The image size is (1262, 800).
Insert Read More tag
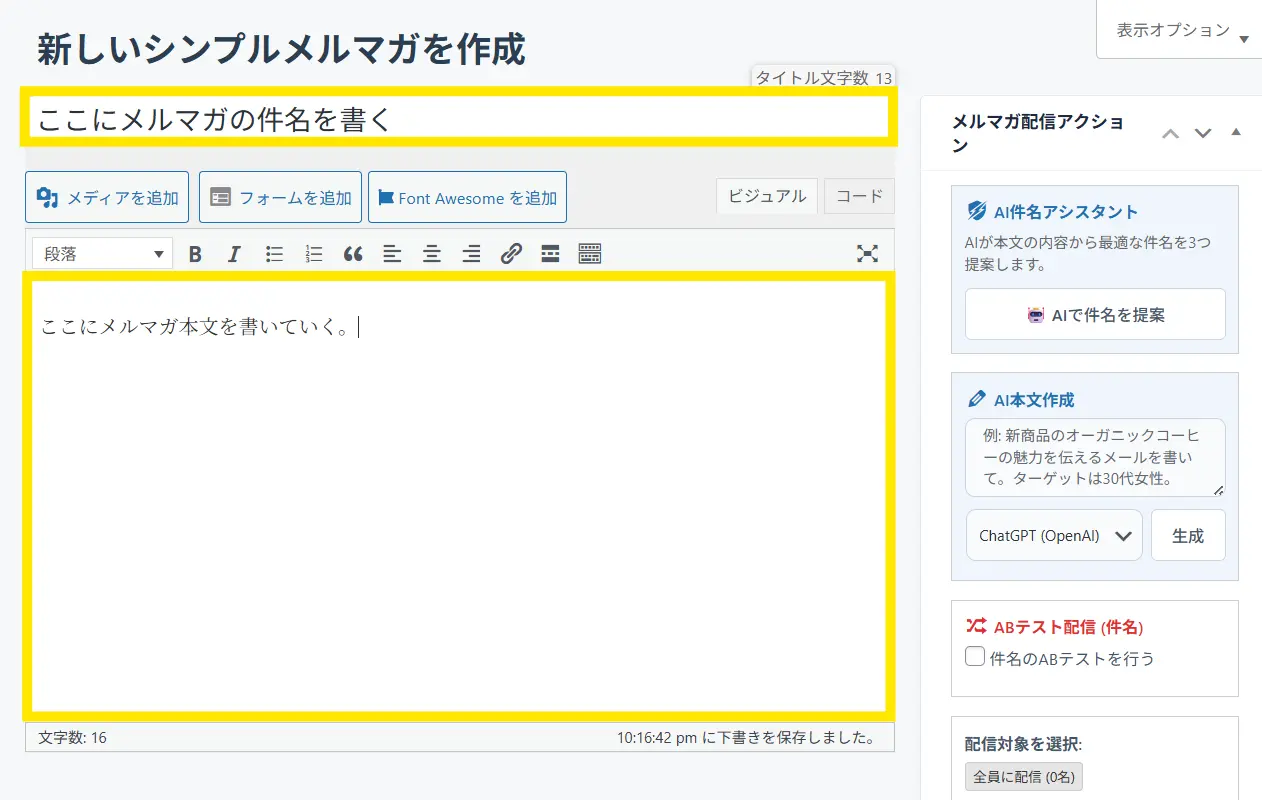pos(550,254)
